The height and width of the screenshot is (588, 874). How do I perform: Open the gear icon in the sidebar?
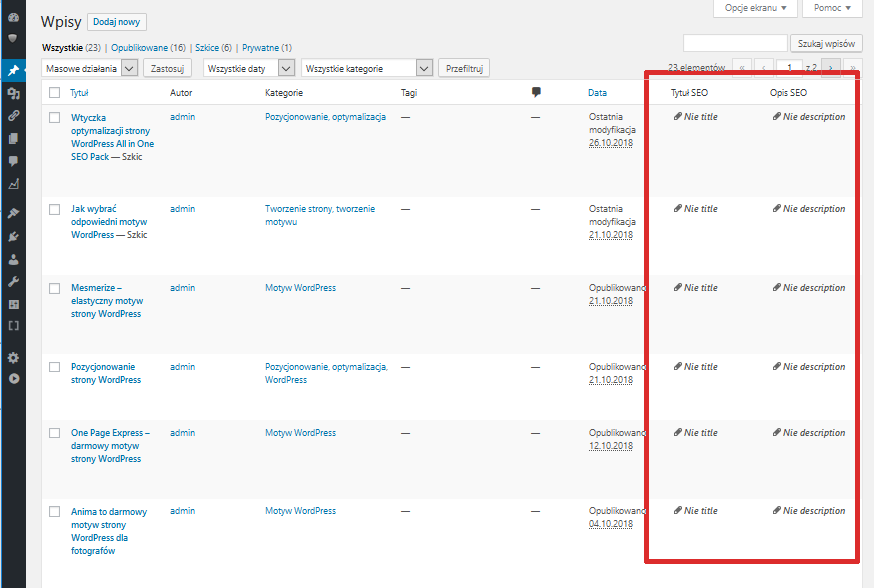click(x=13, y=357)
